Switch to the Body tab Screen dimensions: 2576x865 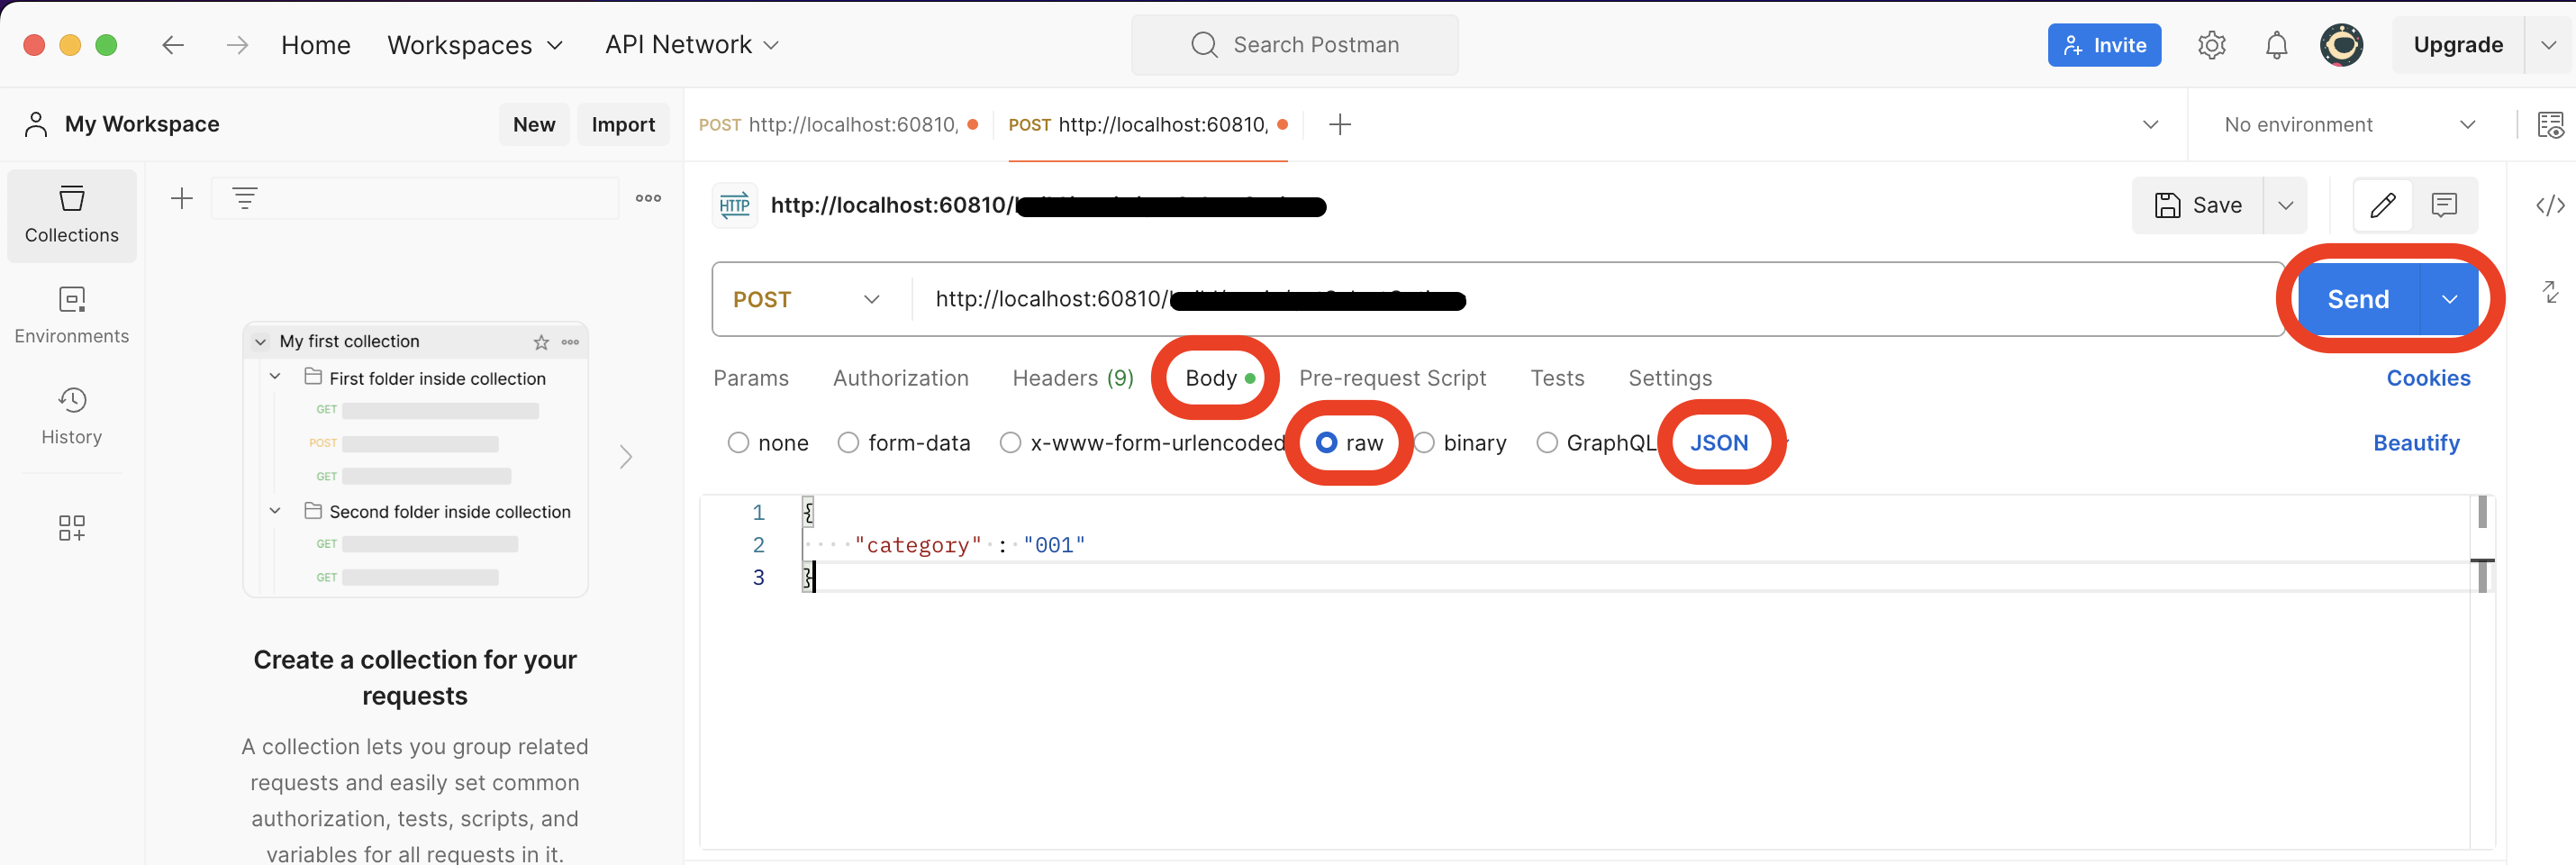coord(1219,378)
